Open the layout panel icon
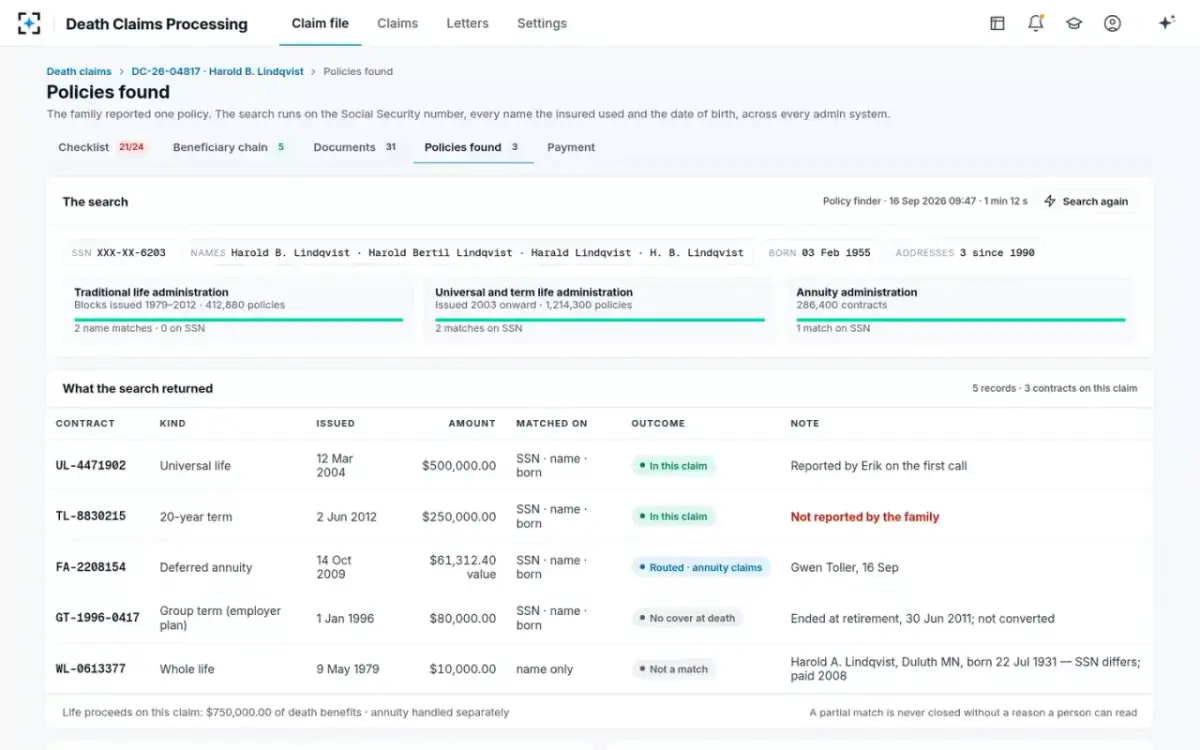Image resolution: width=1200 pixels, height=750 pixels. tap(997, 23)
